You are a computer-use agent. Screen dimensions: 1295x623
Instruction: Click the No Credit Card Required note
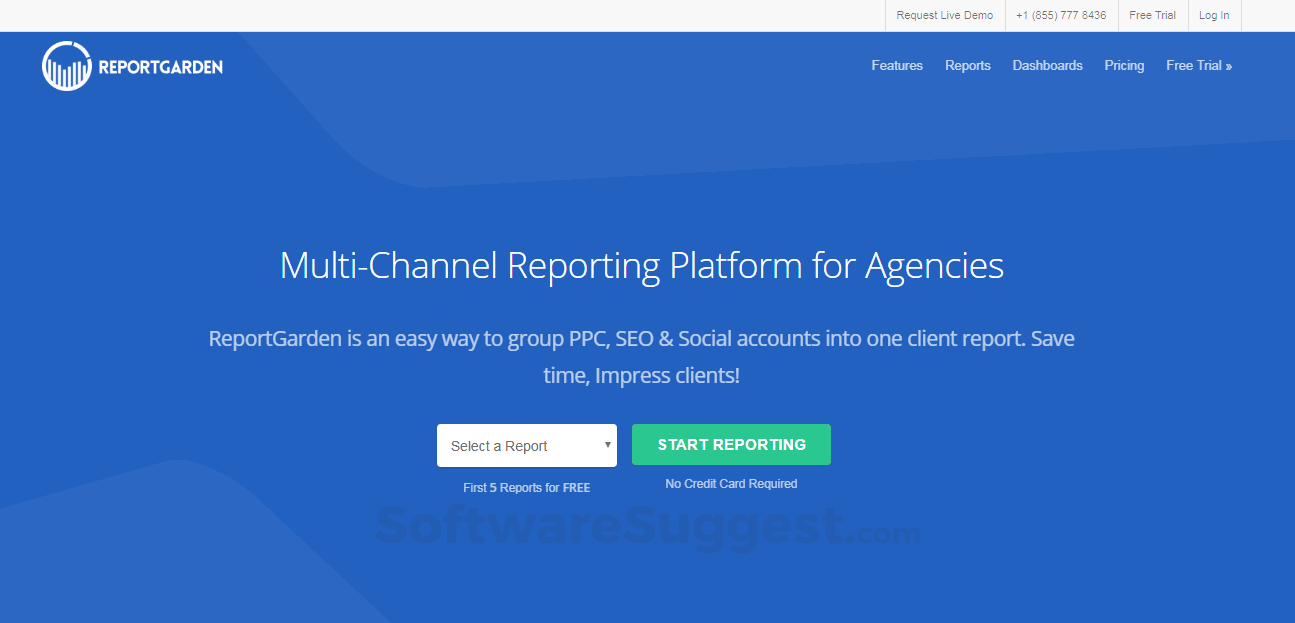pyautogui.click(x=731, y=484)
